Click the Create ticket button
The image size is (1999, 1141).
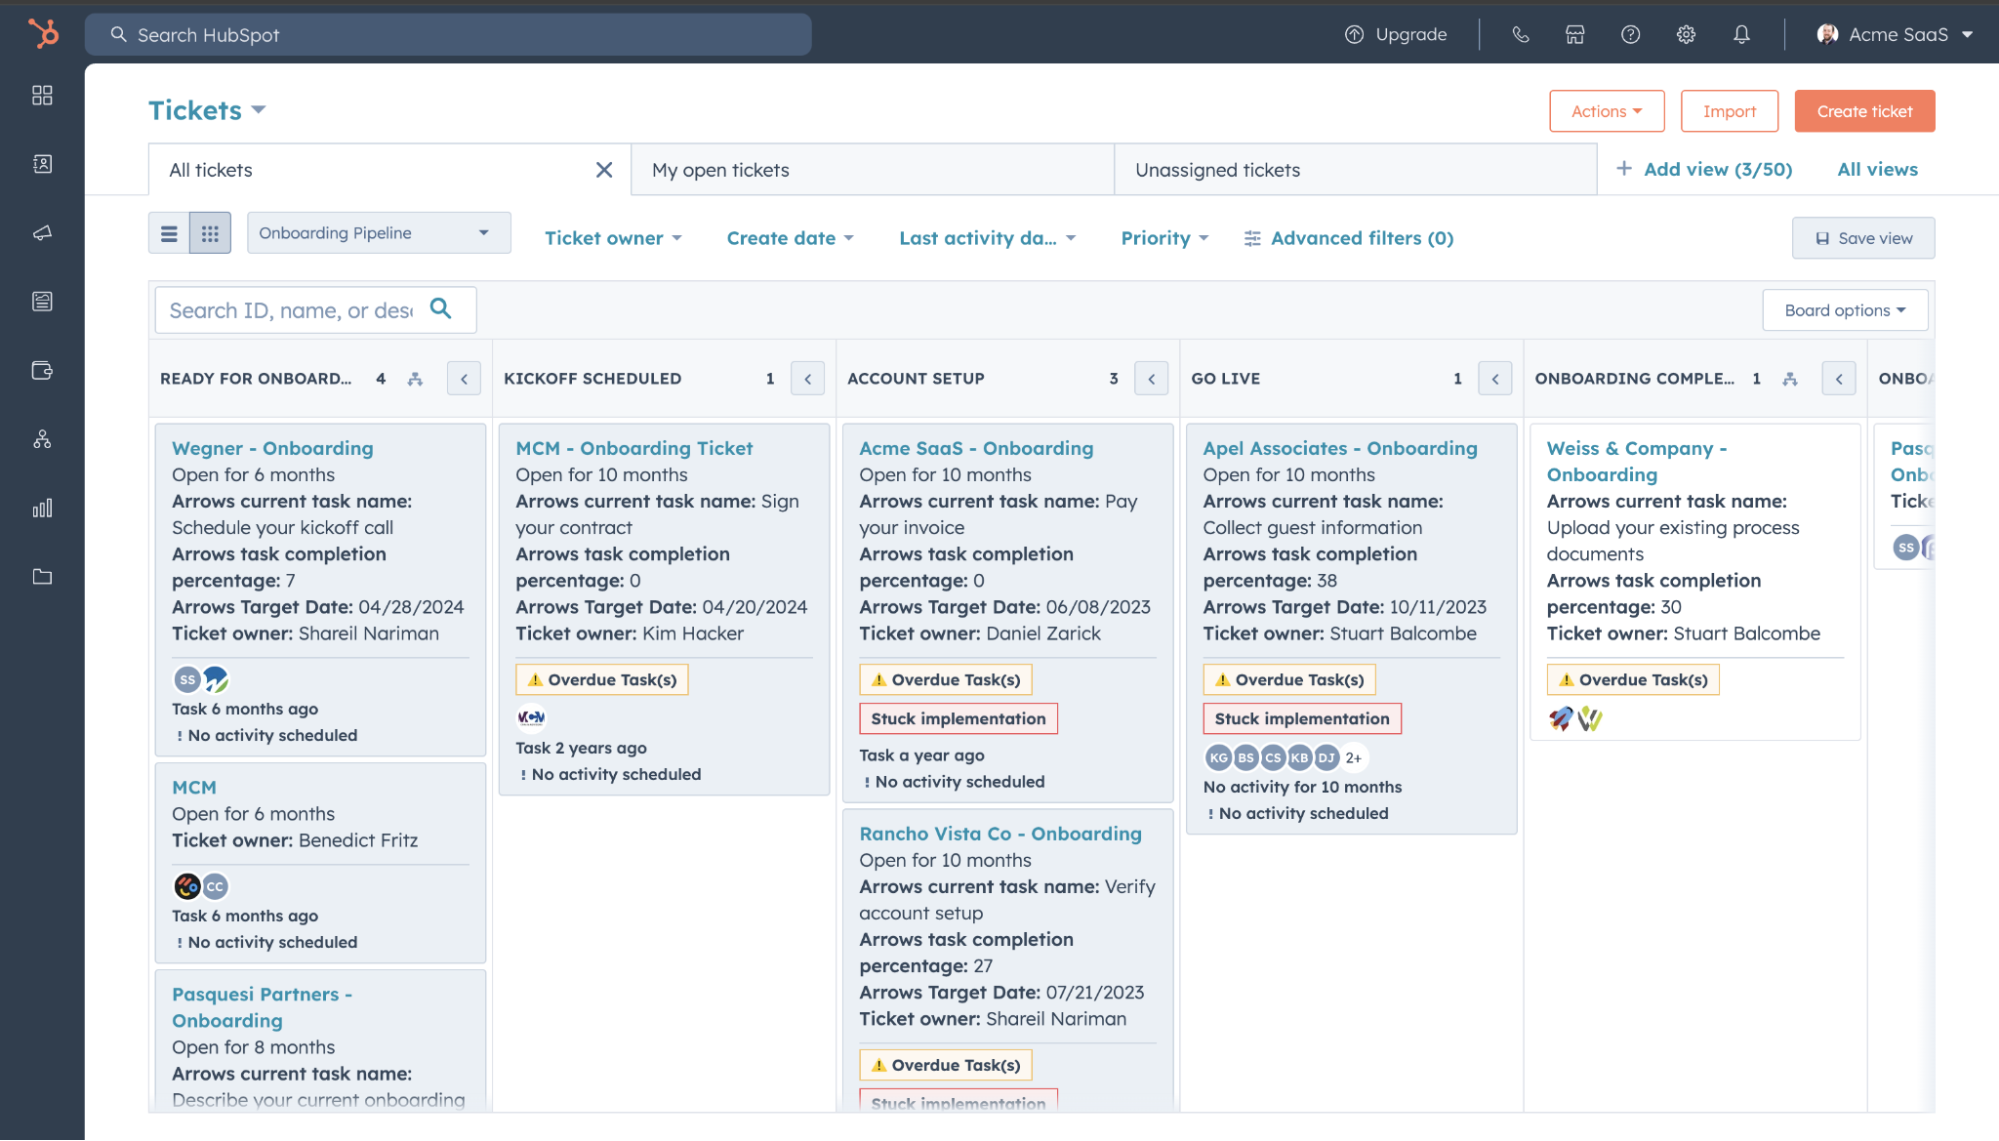1864,111
